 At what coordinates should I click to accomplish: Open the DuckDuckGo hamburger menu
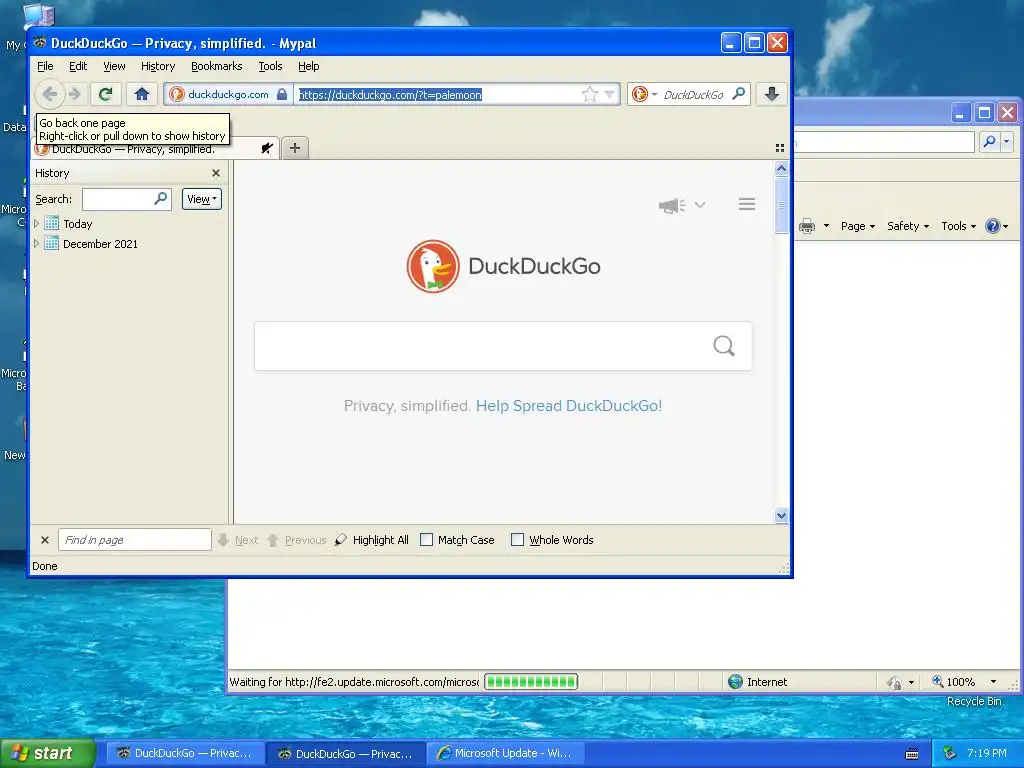click(747, 204)
